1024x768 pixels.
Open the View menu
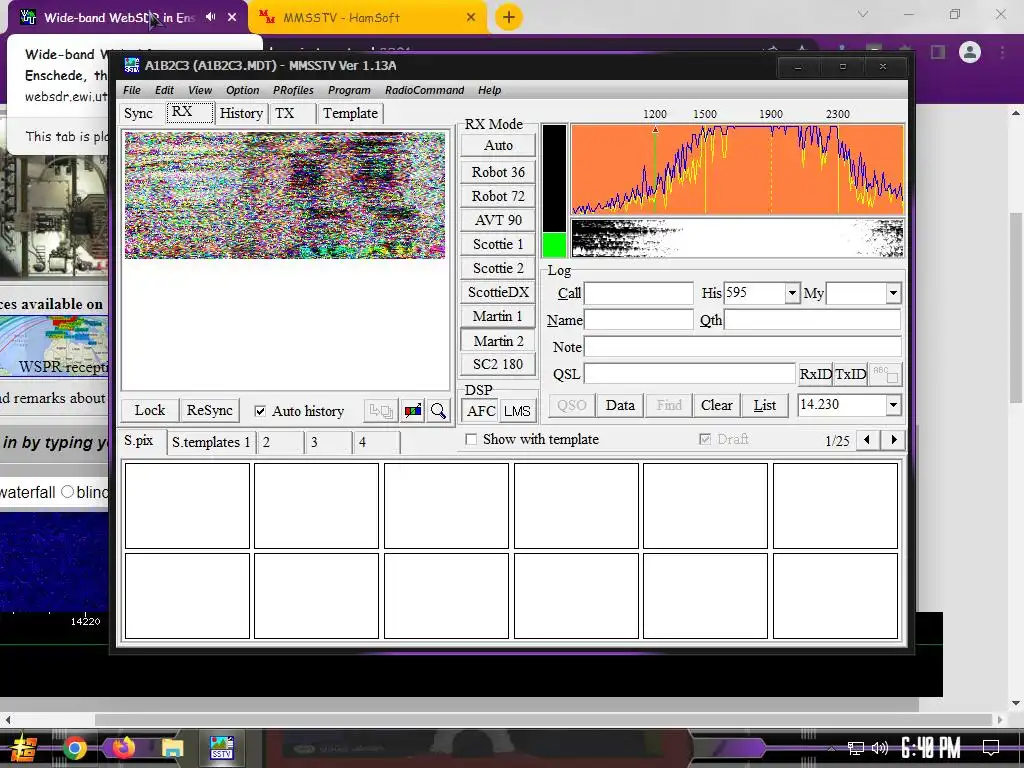pos(200,90)
